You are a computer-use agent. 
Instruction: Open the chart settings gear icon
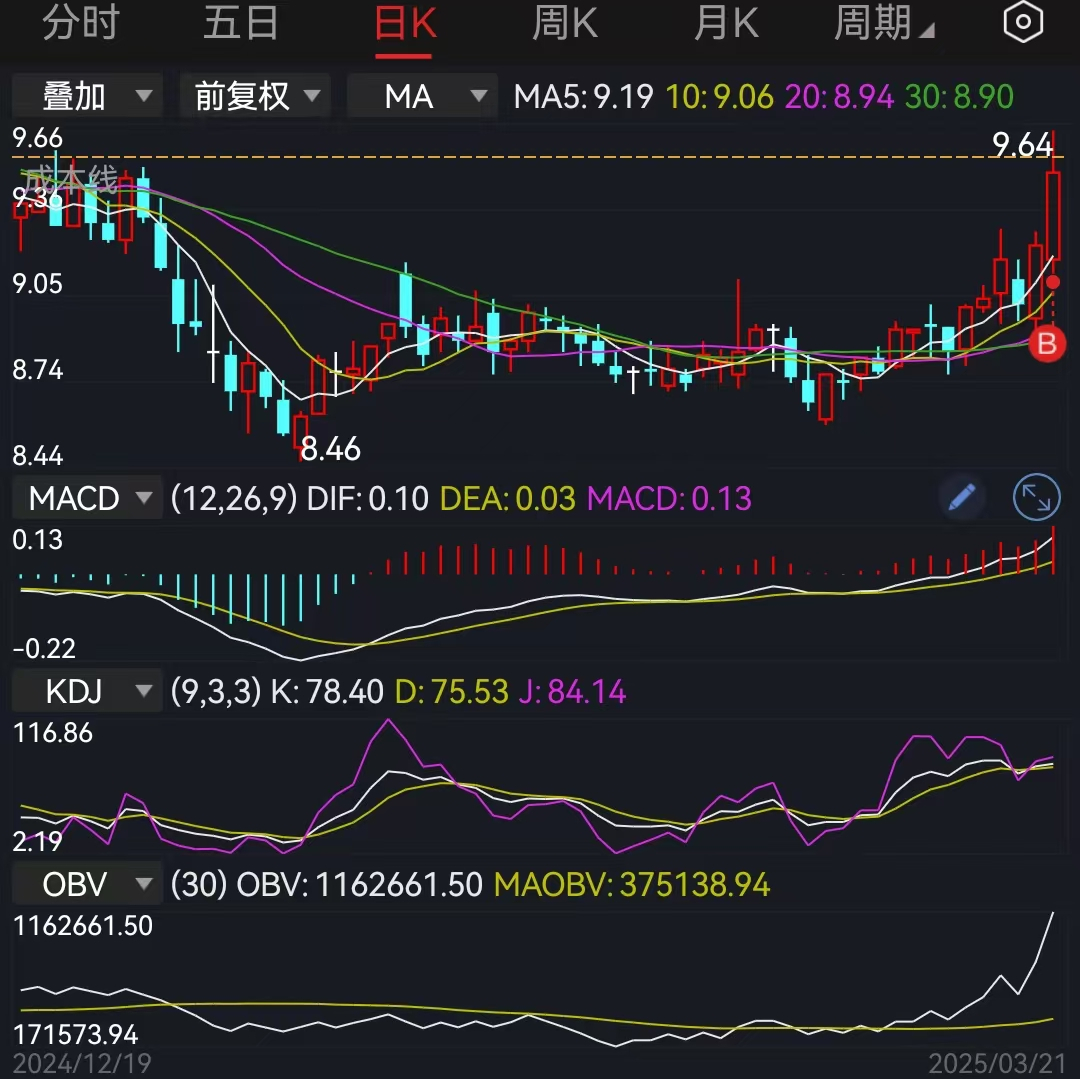(x=1023, y=22)
